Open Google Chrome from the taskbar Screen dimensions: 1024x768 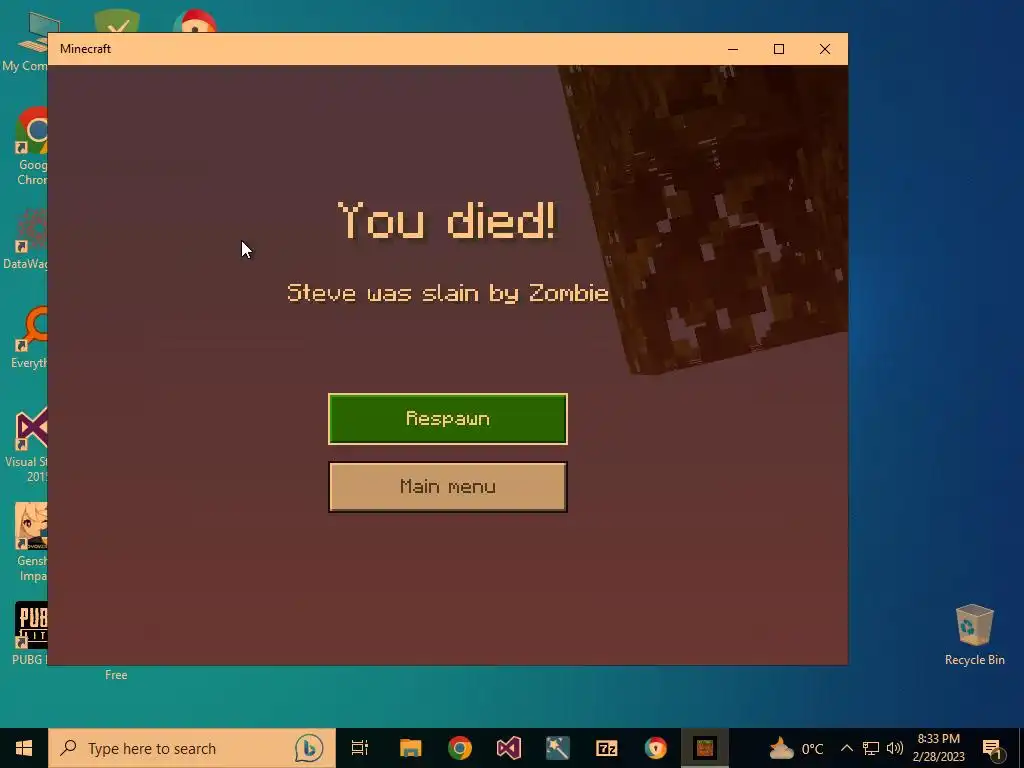pos(460,748)
